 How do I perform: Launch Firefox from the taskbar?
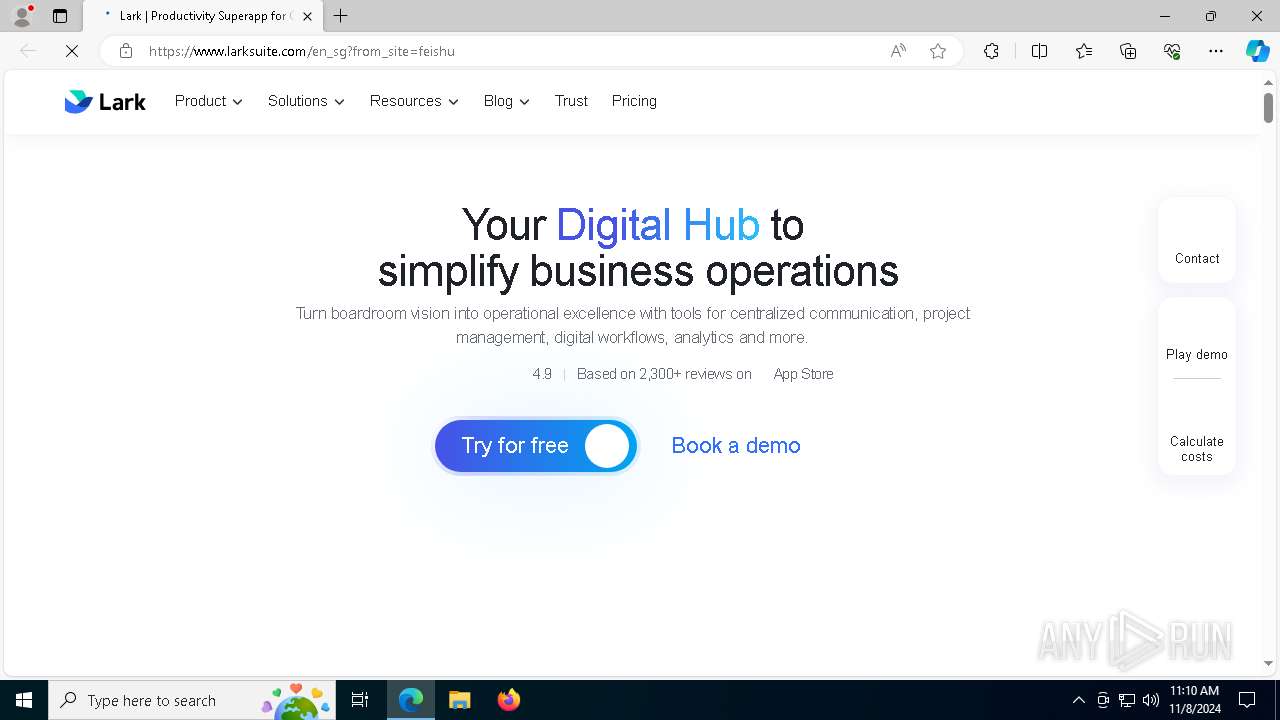[508, 700]
